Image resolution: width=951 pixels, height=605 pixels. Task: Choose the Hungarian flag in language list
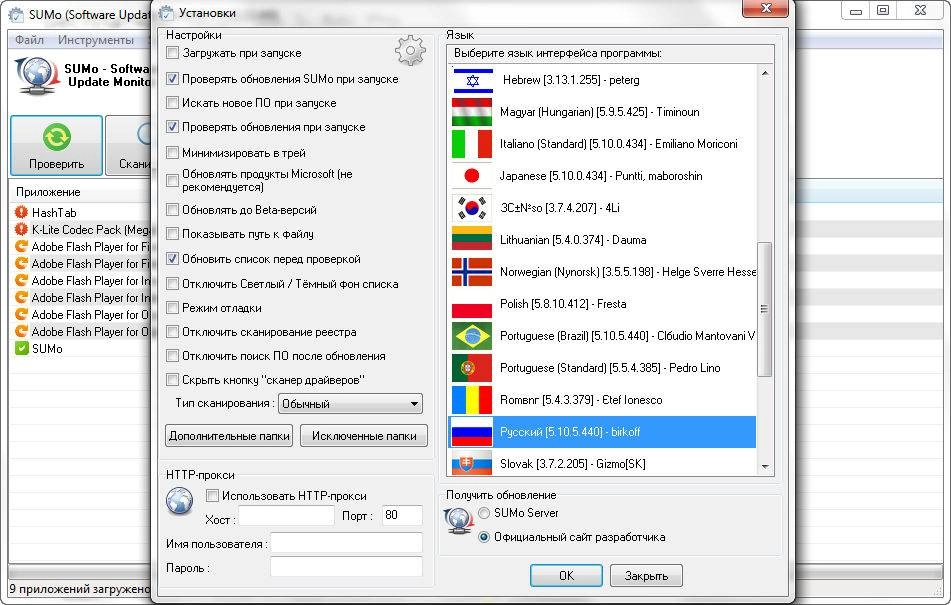click(472, 112)
